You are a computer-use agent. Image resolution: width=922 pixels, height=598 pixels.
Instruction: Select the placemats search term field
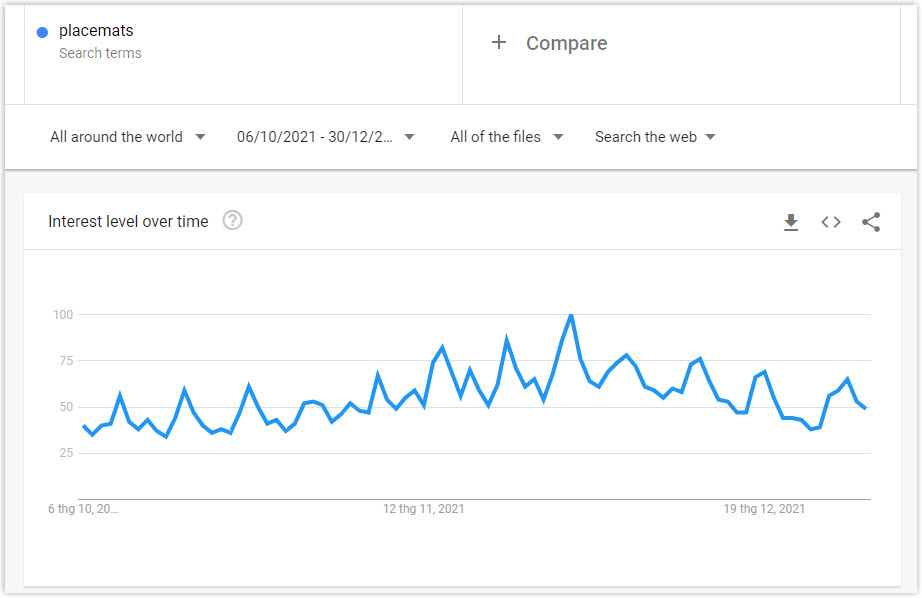243,55
